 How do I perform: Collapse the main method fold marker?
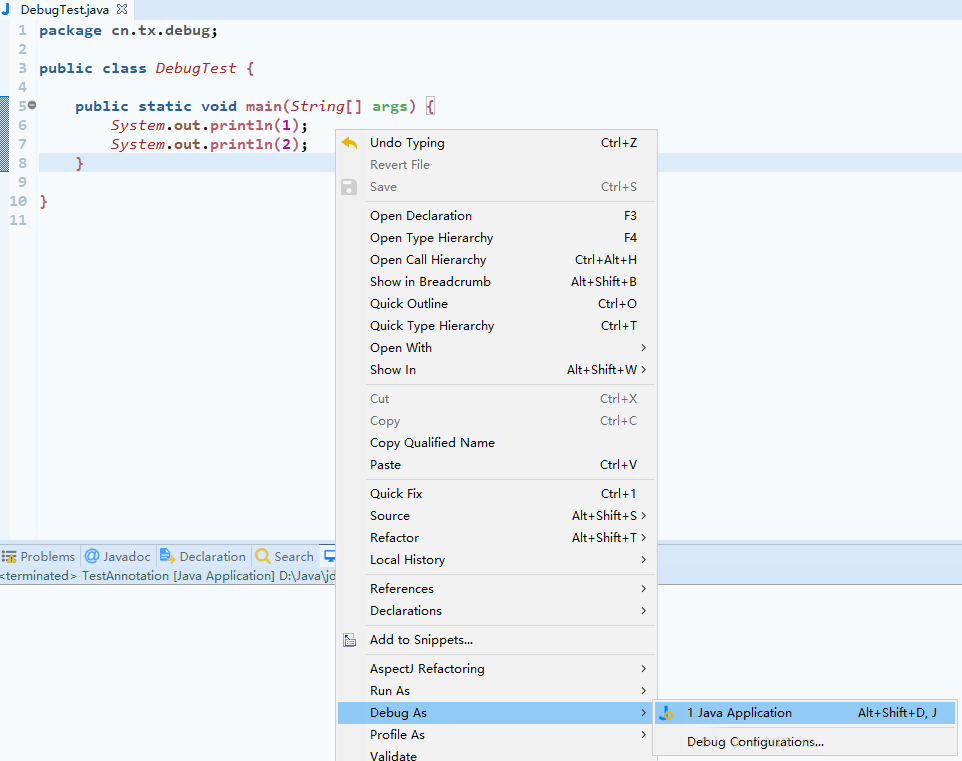tap(32, 106)
